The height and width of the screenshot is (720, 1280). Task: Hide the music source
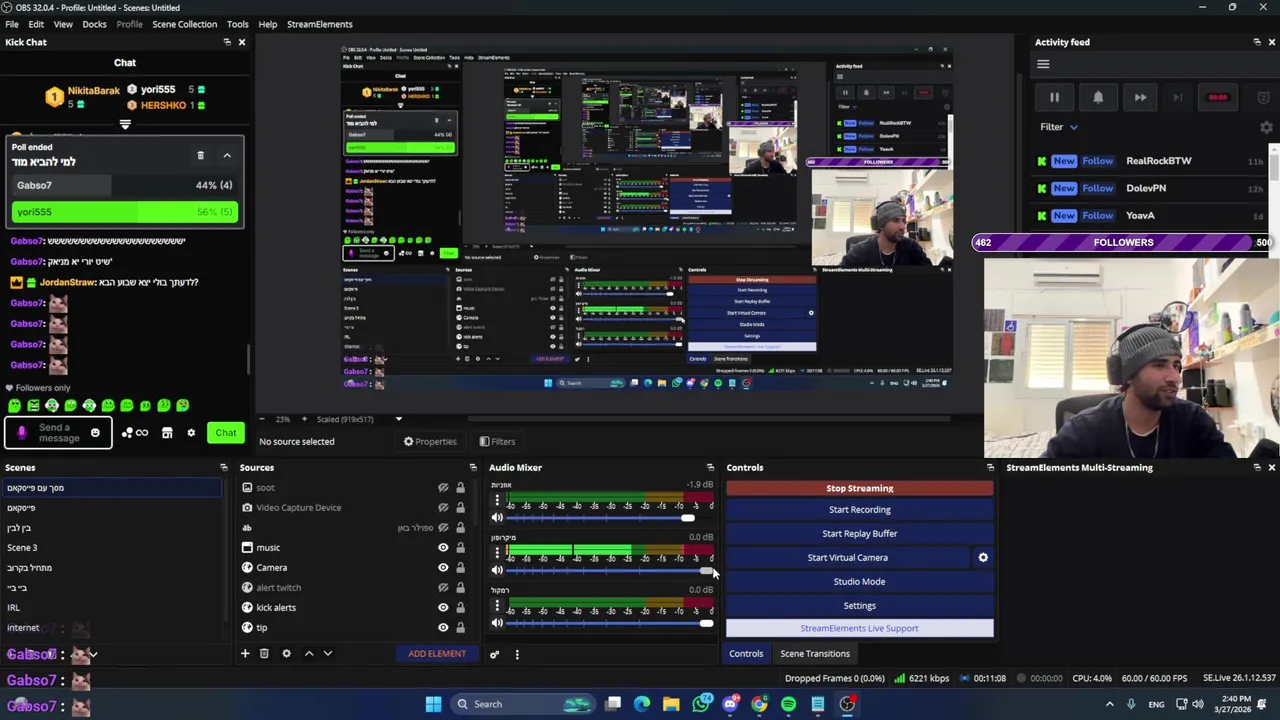pyautogui.click(x=443, y=547)
